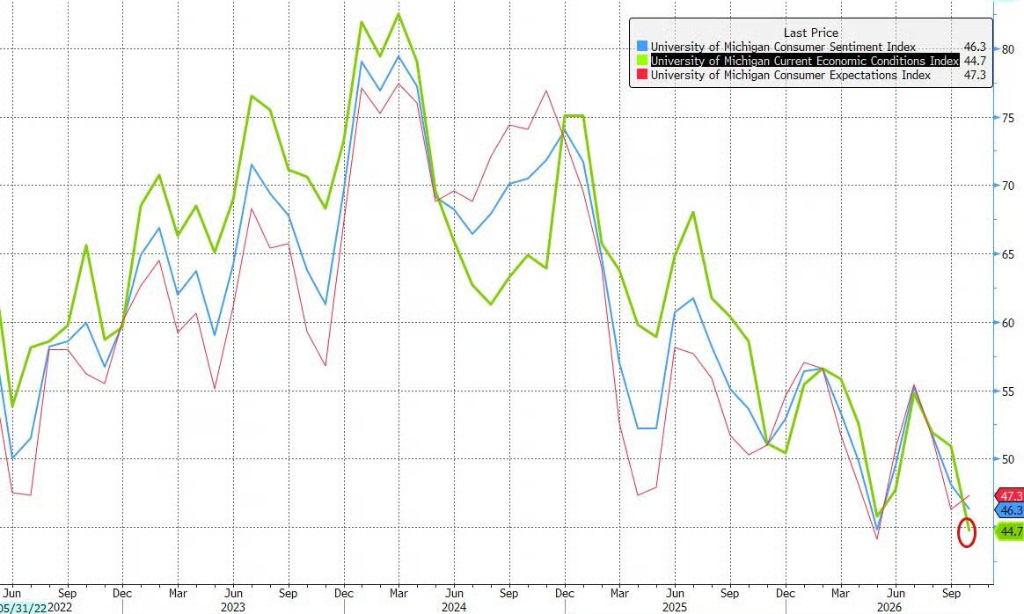Click the 2023 year label on the date axis

tap(233, 607)
